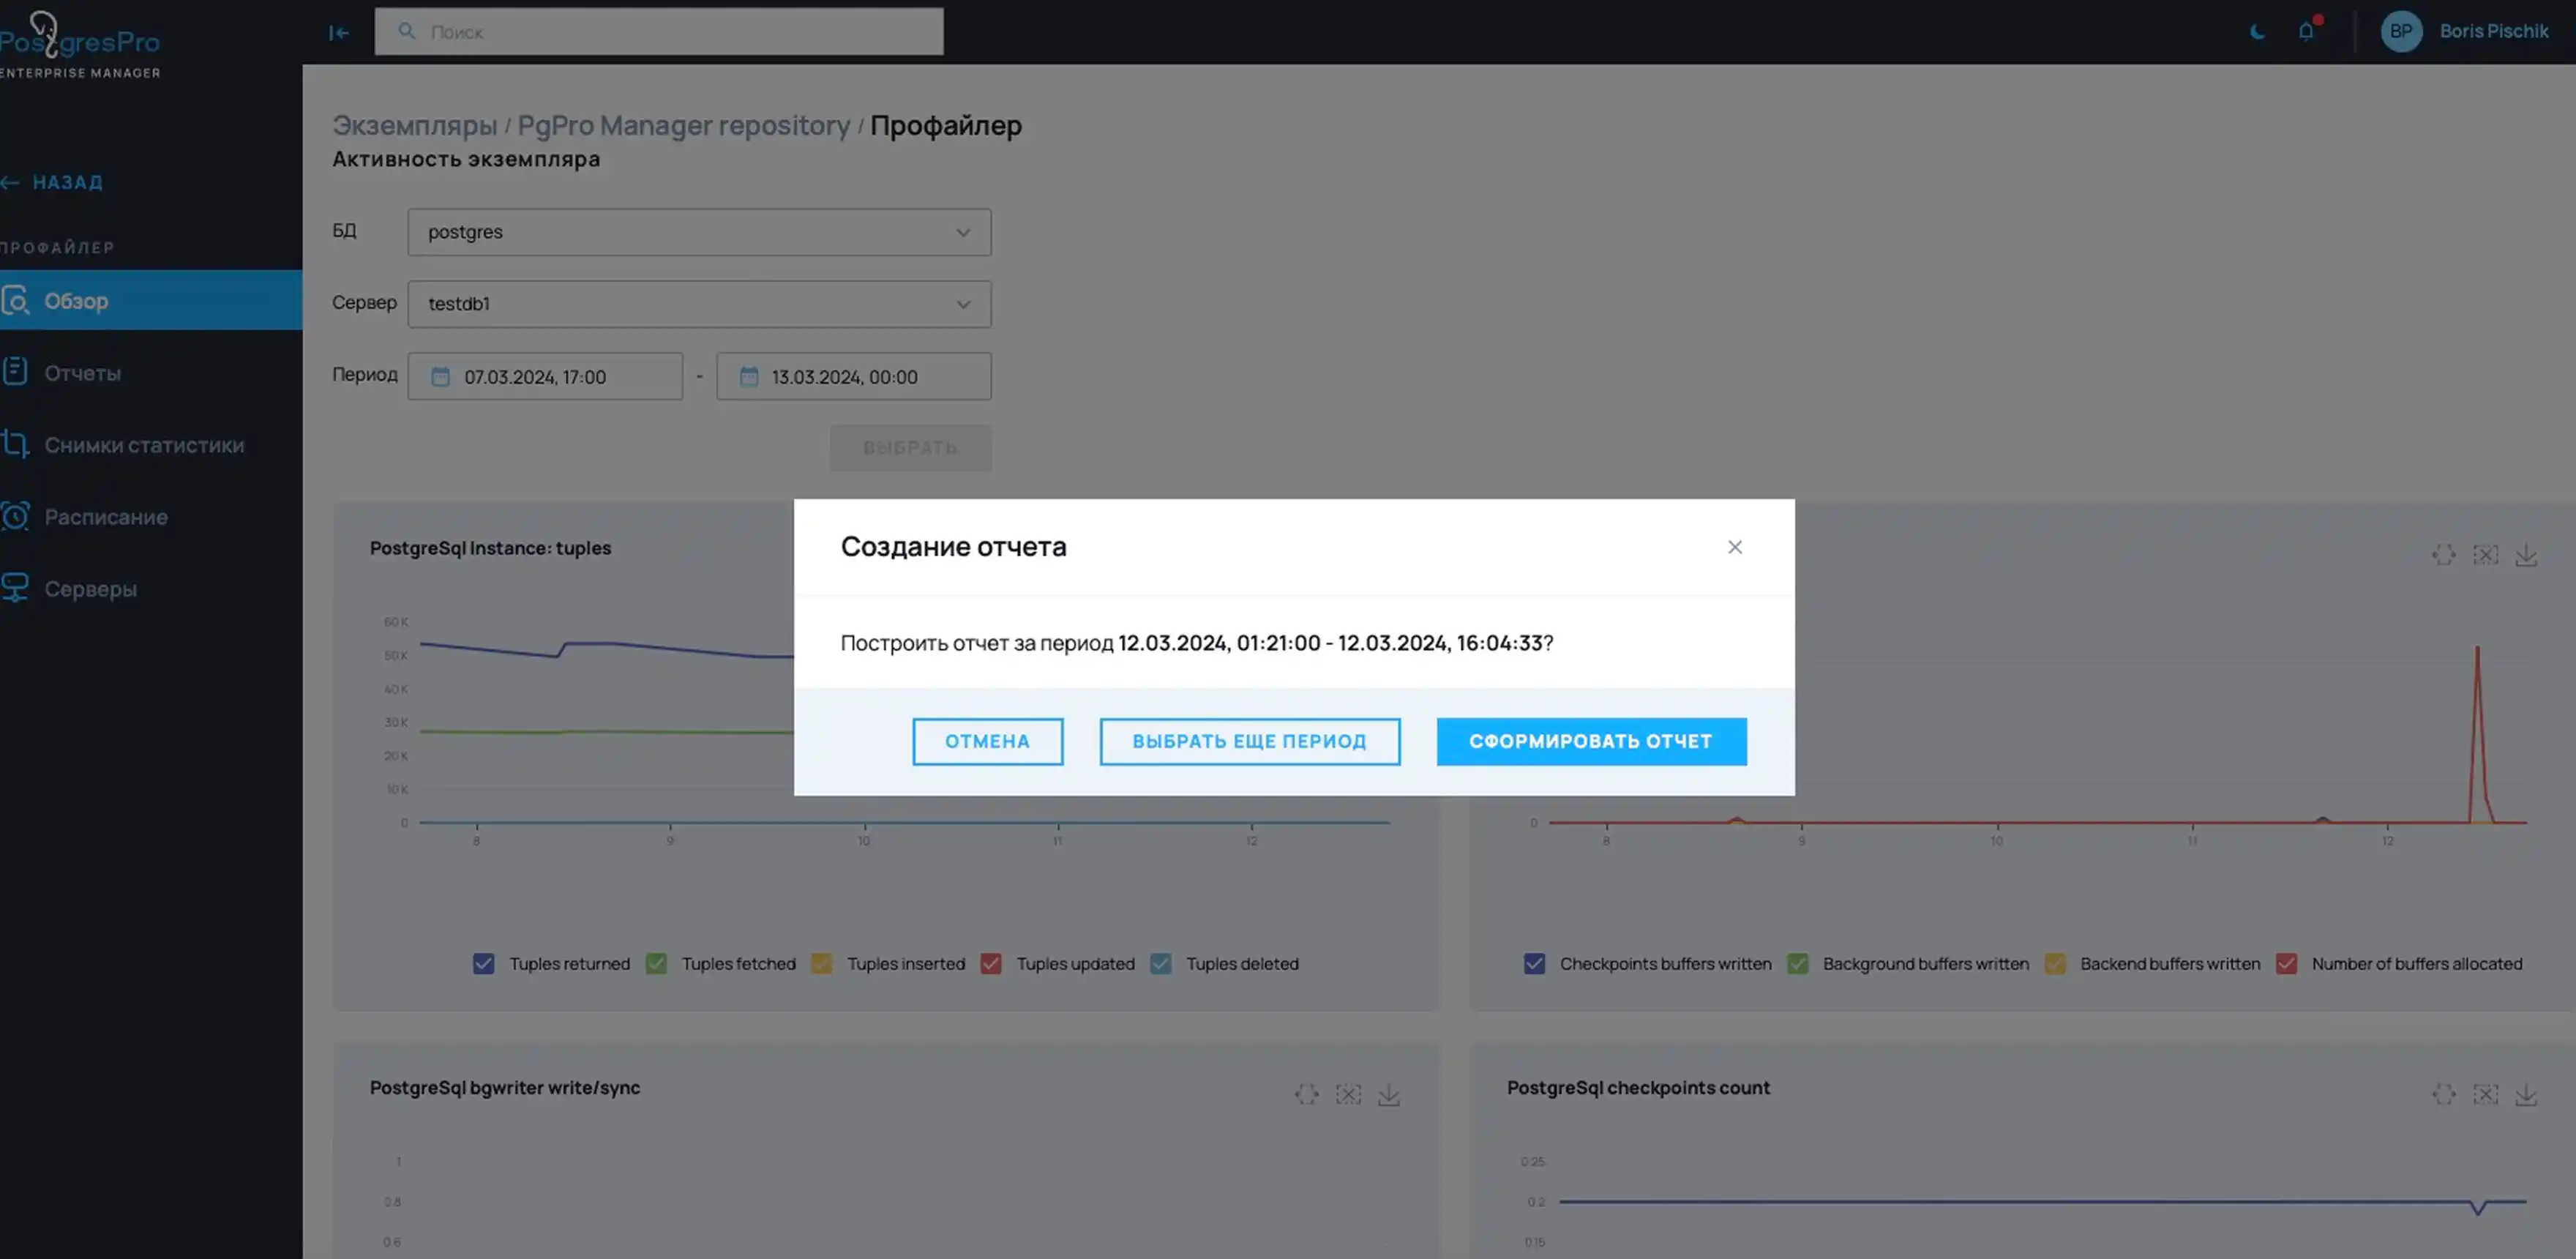The width and height of the screenshot is (2576, 1259).
Task: Collapse the sidebar with the arrow icon
Action: click(x=339, y=33)
